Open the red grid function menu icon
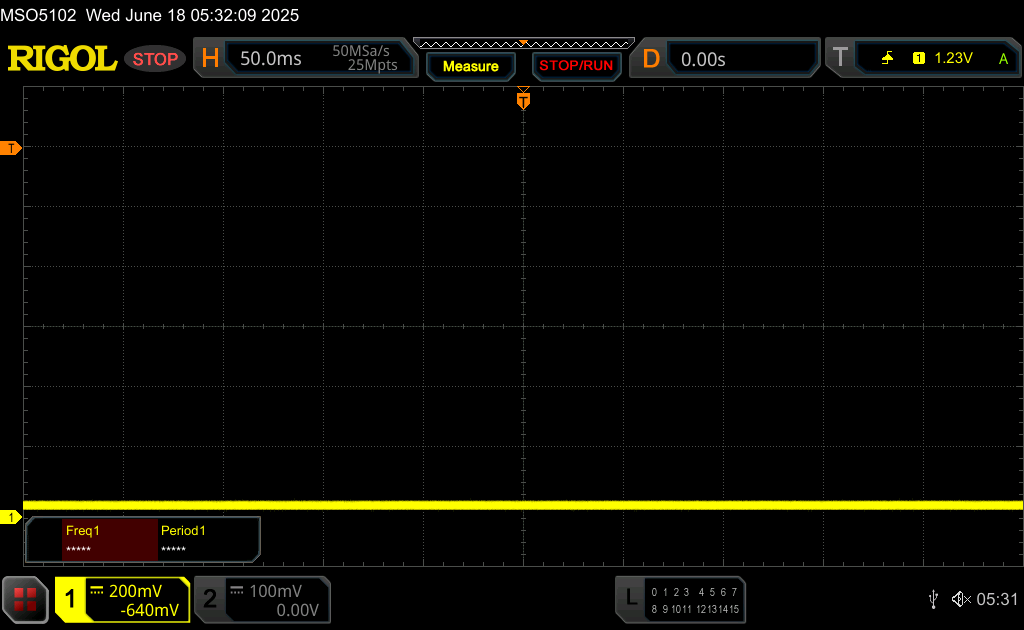Screen dimensions: 1024x630 (x=25, y=599)
